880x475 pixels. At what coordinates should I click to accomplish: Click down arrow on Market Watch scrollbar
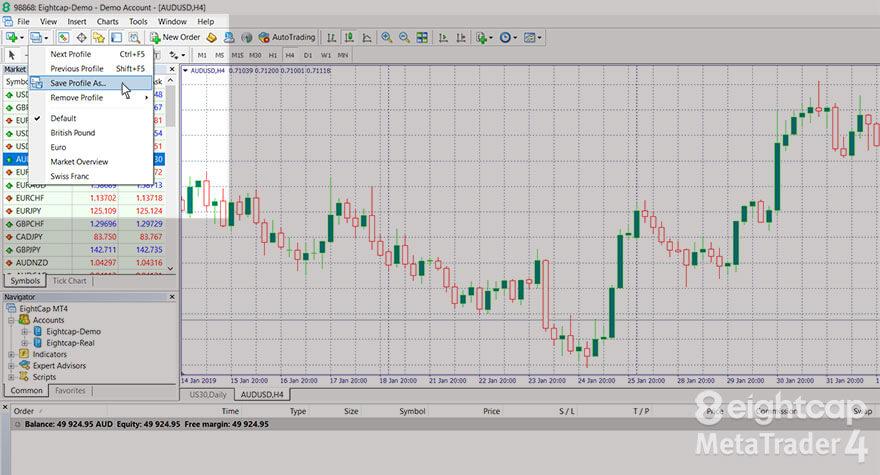click(x=170, y=269)
